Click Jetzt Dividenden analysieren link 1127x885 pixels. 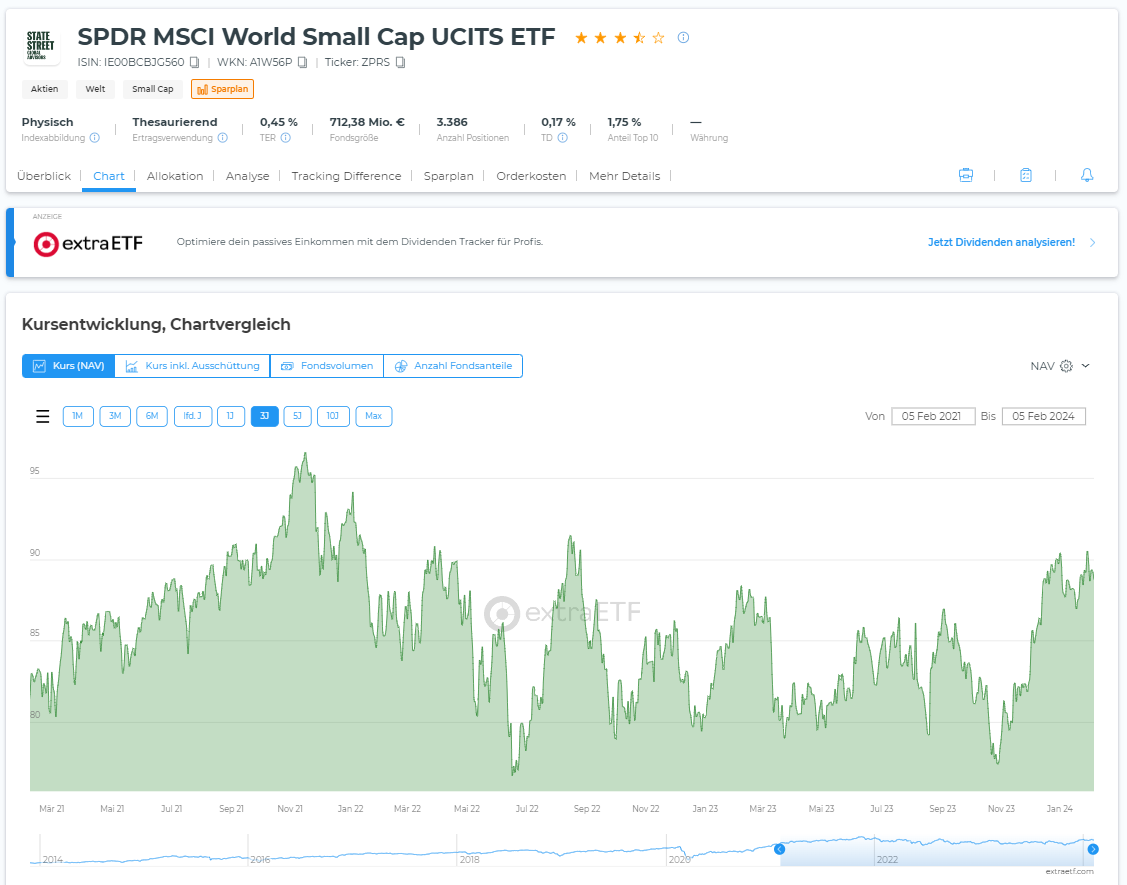point(1001,242)
